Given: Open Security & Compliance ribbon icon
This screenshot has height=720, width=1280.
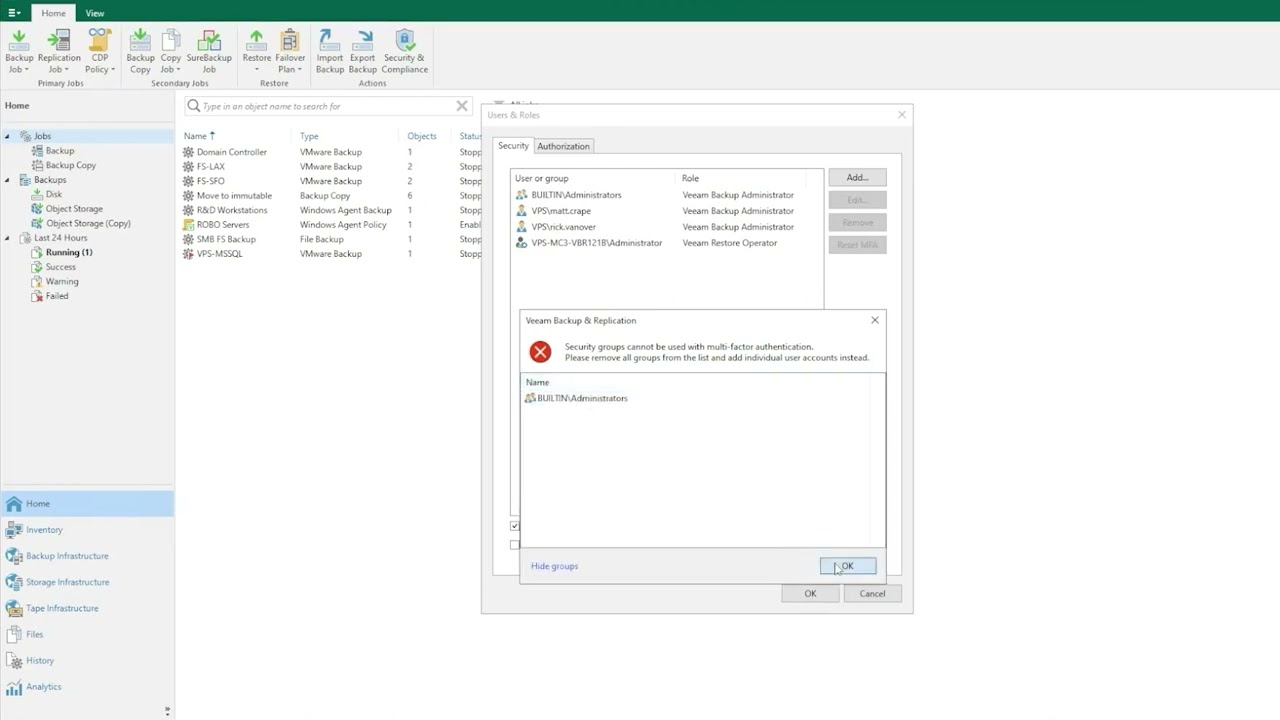Looking at the screenshot, I should click(405, 51).
